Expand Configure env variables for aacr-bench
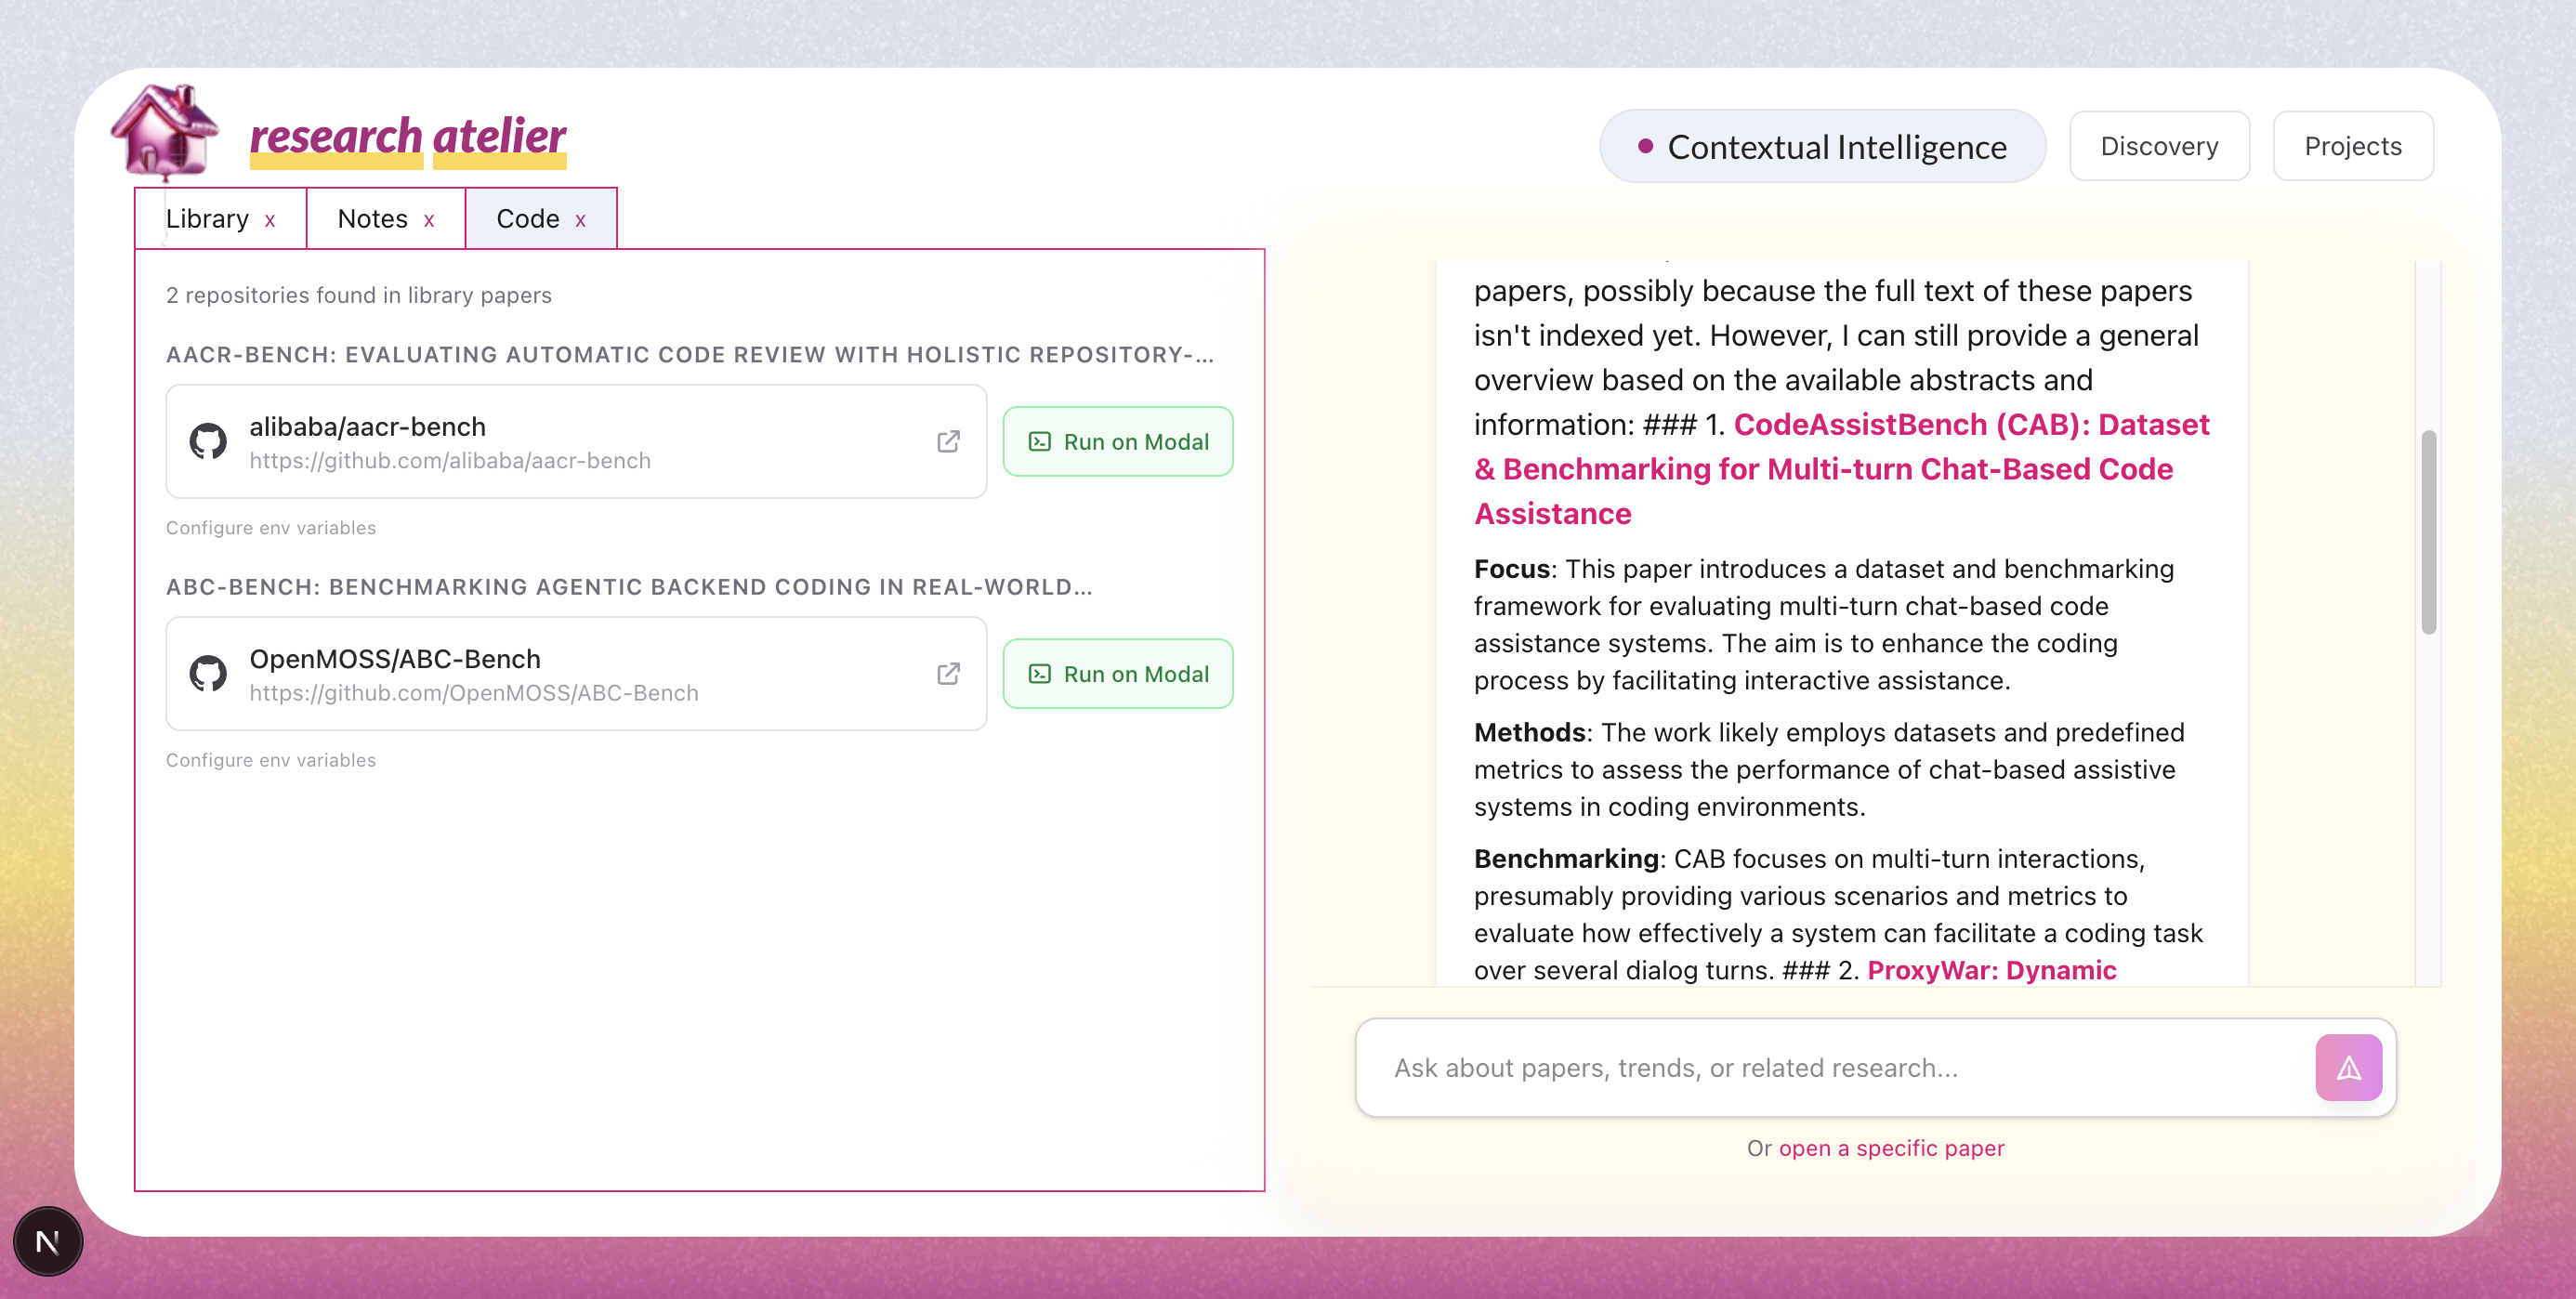The height and width of the screenshot is (1299, 2576). pyautogui.click(x=271, y=528)
